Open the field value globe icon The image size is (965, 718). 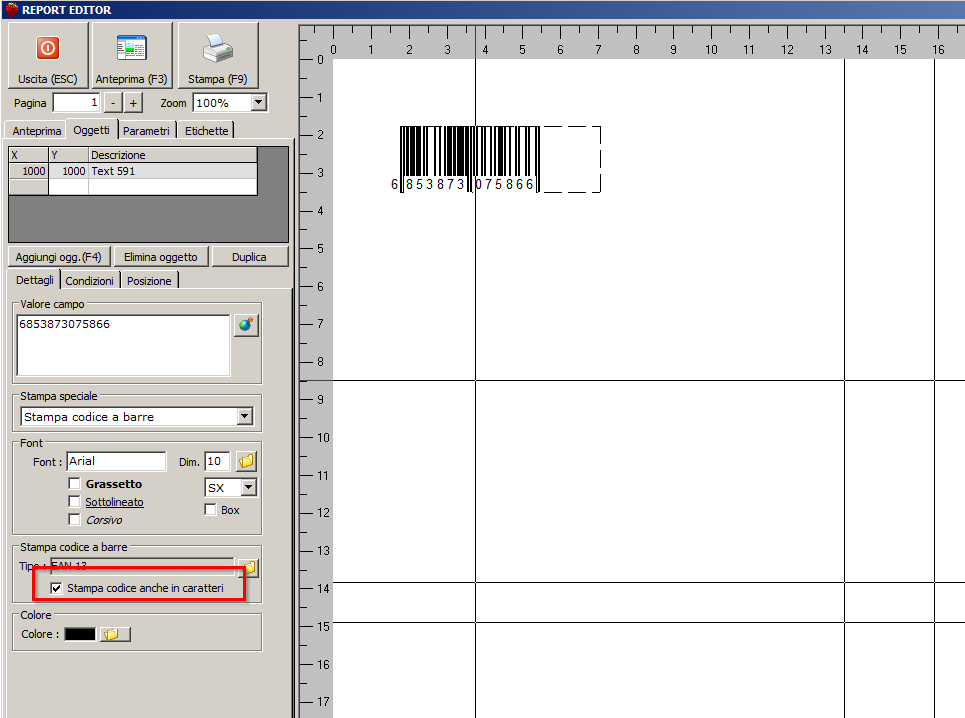[246, 325]
